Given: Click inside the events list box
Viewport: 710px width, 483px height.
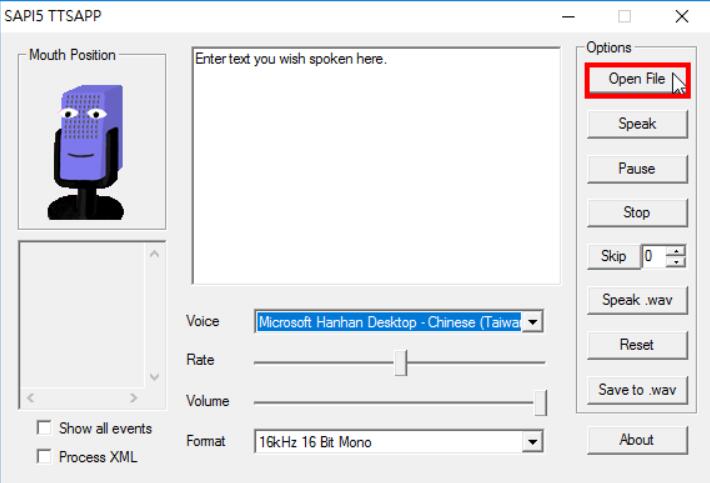Looking at the screenshot, I should coord(83,315).
